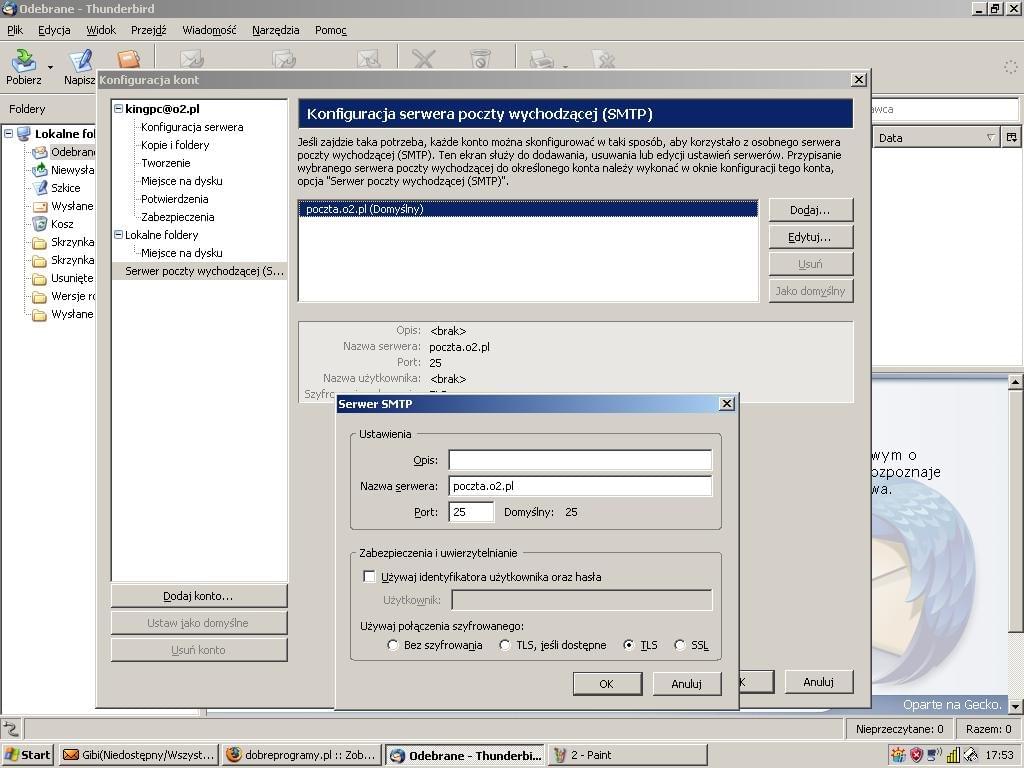
Task: Enable Używaj identyfikatora użytkownika oraz hasła
Action: tap(370, 577)
